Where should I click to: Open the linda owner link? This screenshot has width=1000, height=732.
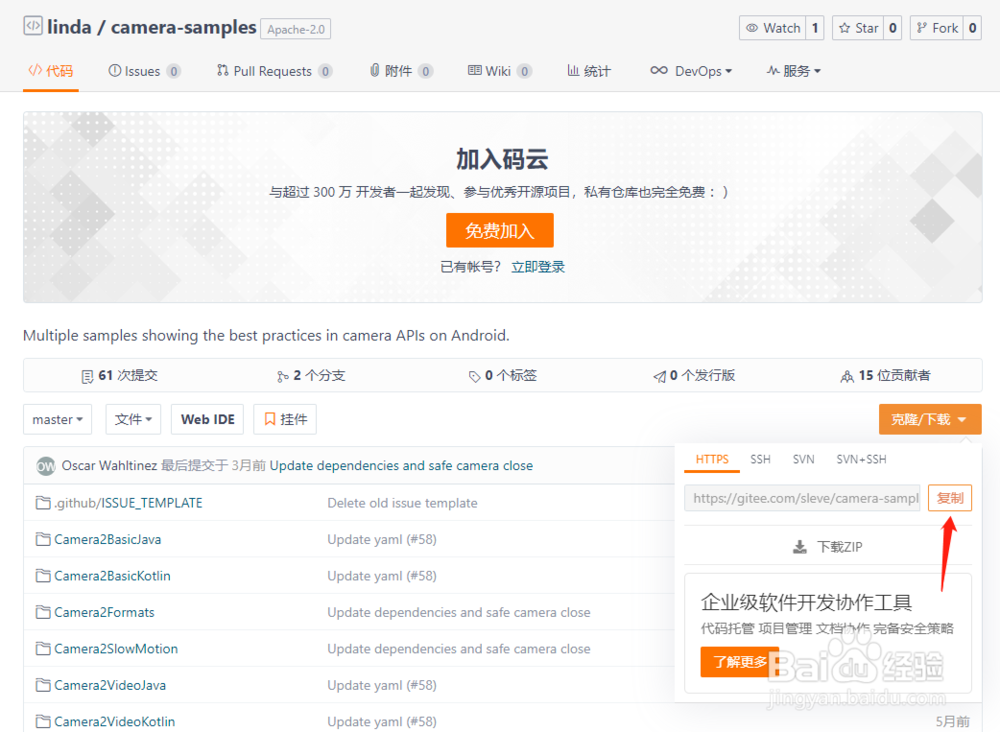point(70,27)
